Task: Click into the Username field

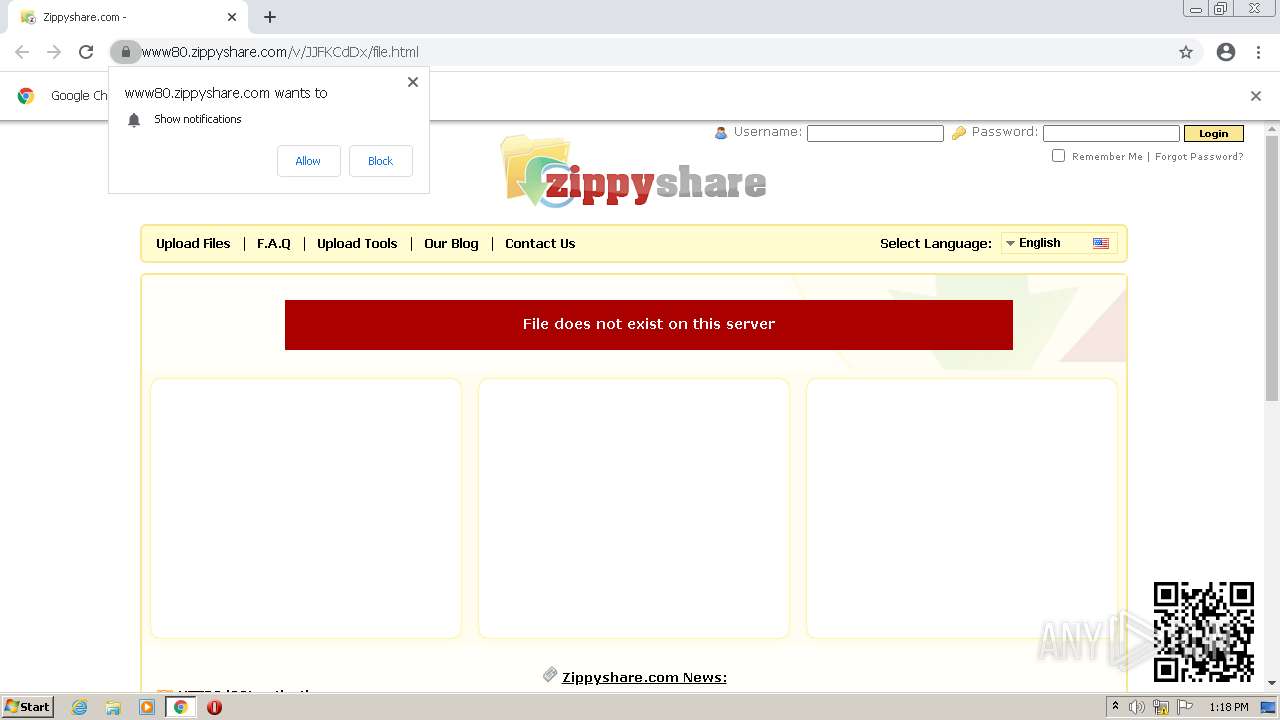Action: [875, 133]
